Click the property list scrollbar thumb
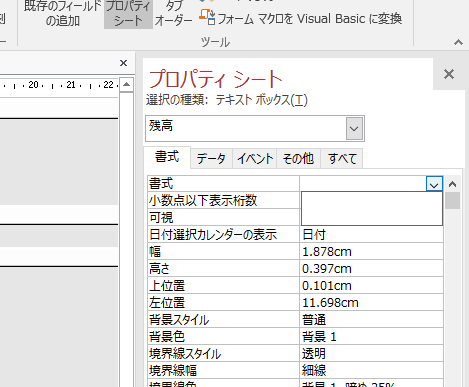Viewport: 469px width, 387px height. click(x=452, y=201)
